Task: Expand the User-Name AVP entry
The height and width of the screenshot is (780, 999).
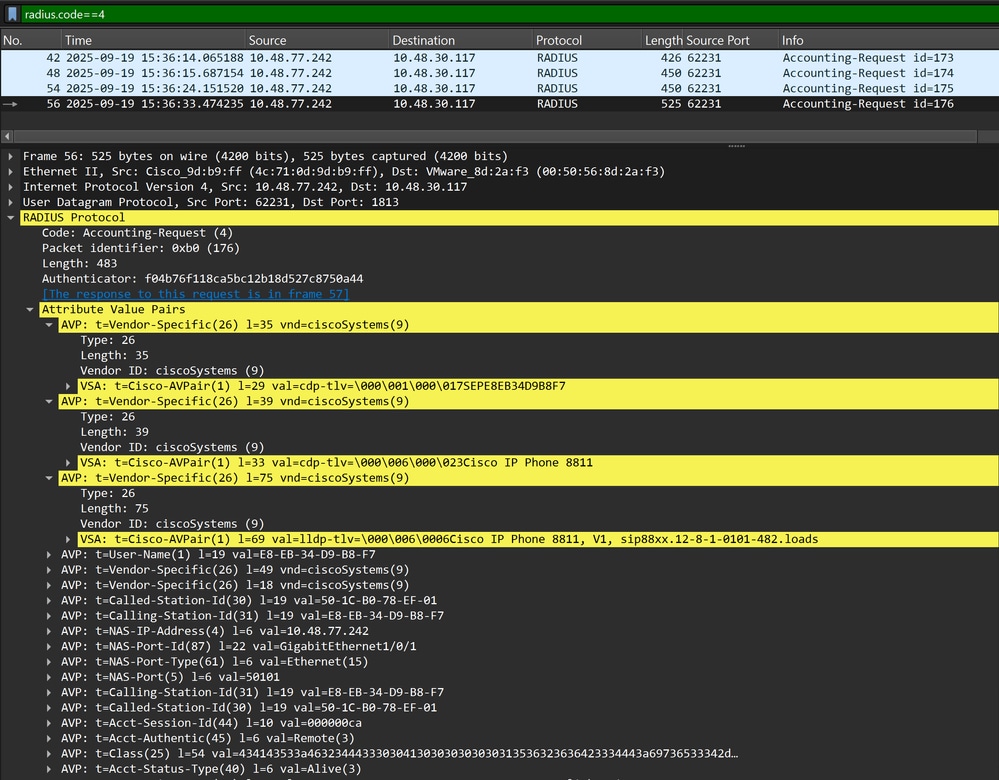Action: point(49,555)
